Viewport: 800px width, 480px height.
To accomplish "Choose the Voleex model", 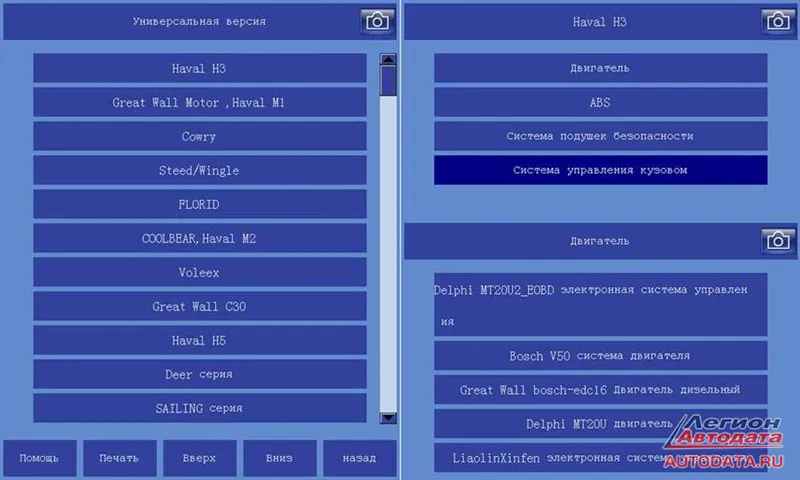I will pyautogui.click(x=199, y=272).
